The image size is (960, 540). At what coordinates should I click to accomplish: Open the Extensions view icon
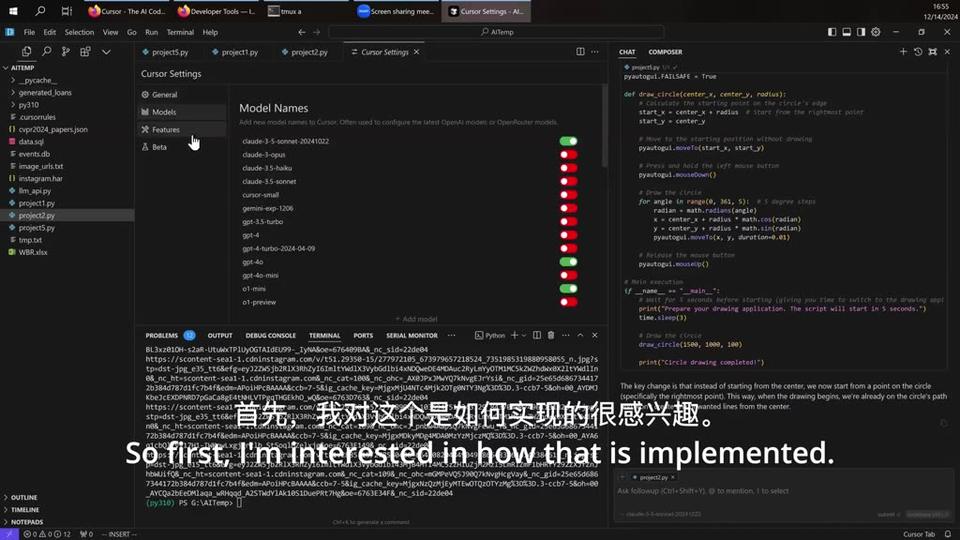[x=85, y=52]
